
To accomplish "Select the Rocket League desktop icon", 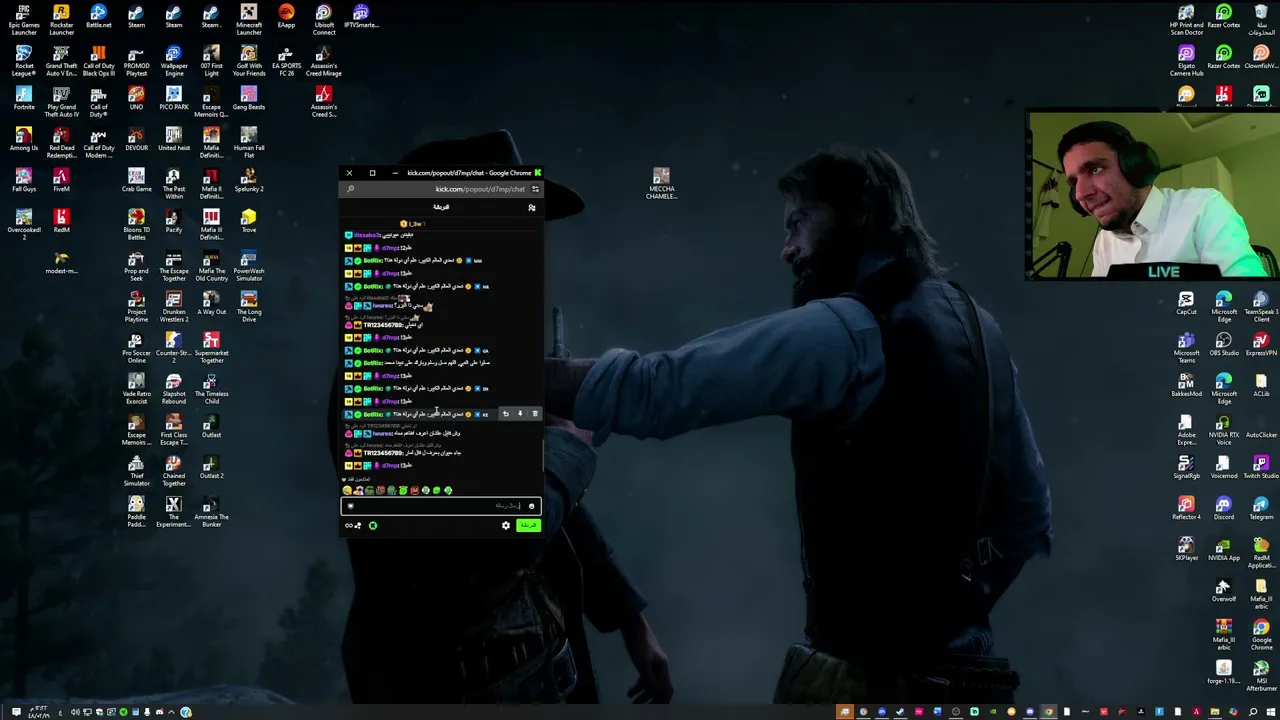I will tap(24, 61).
